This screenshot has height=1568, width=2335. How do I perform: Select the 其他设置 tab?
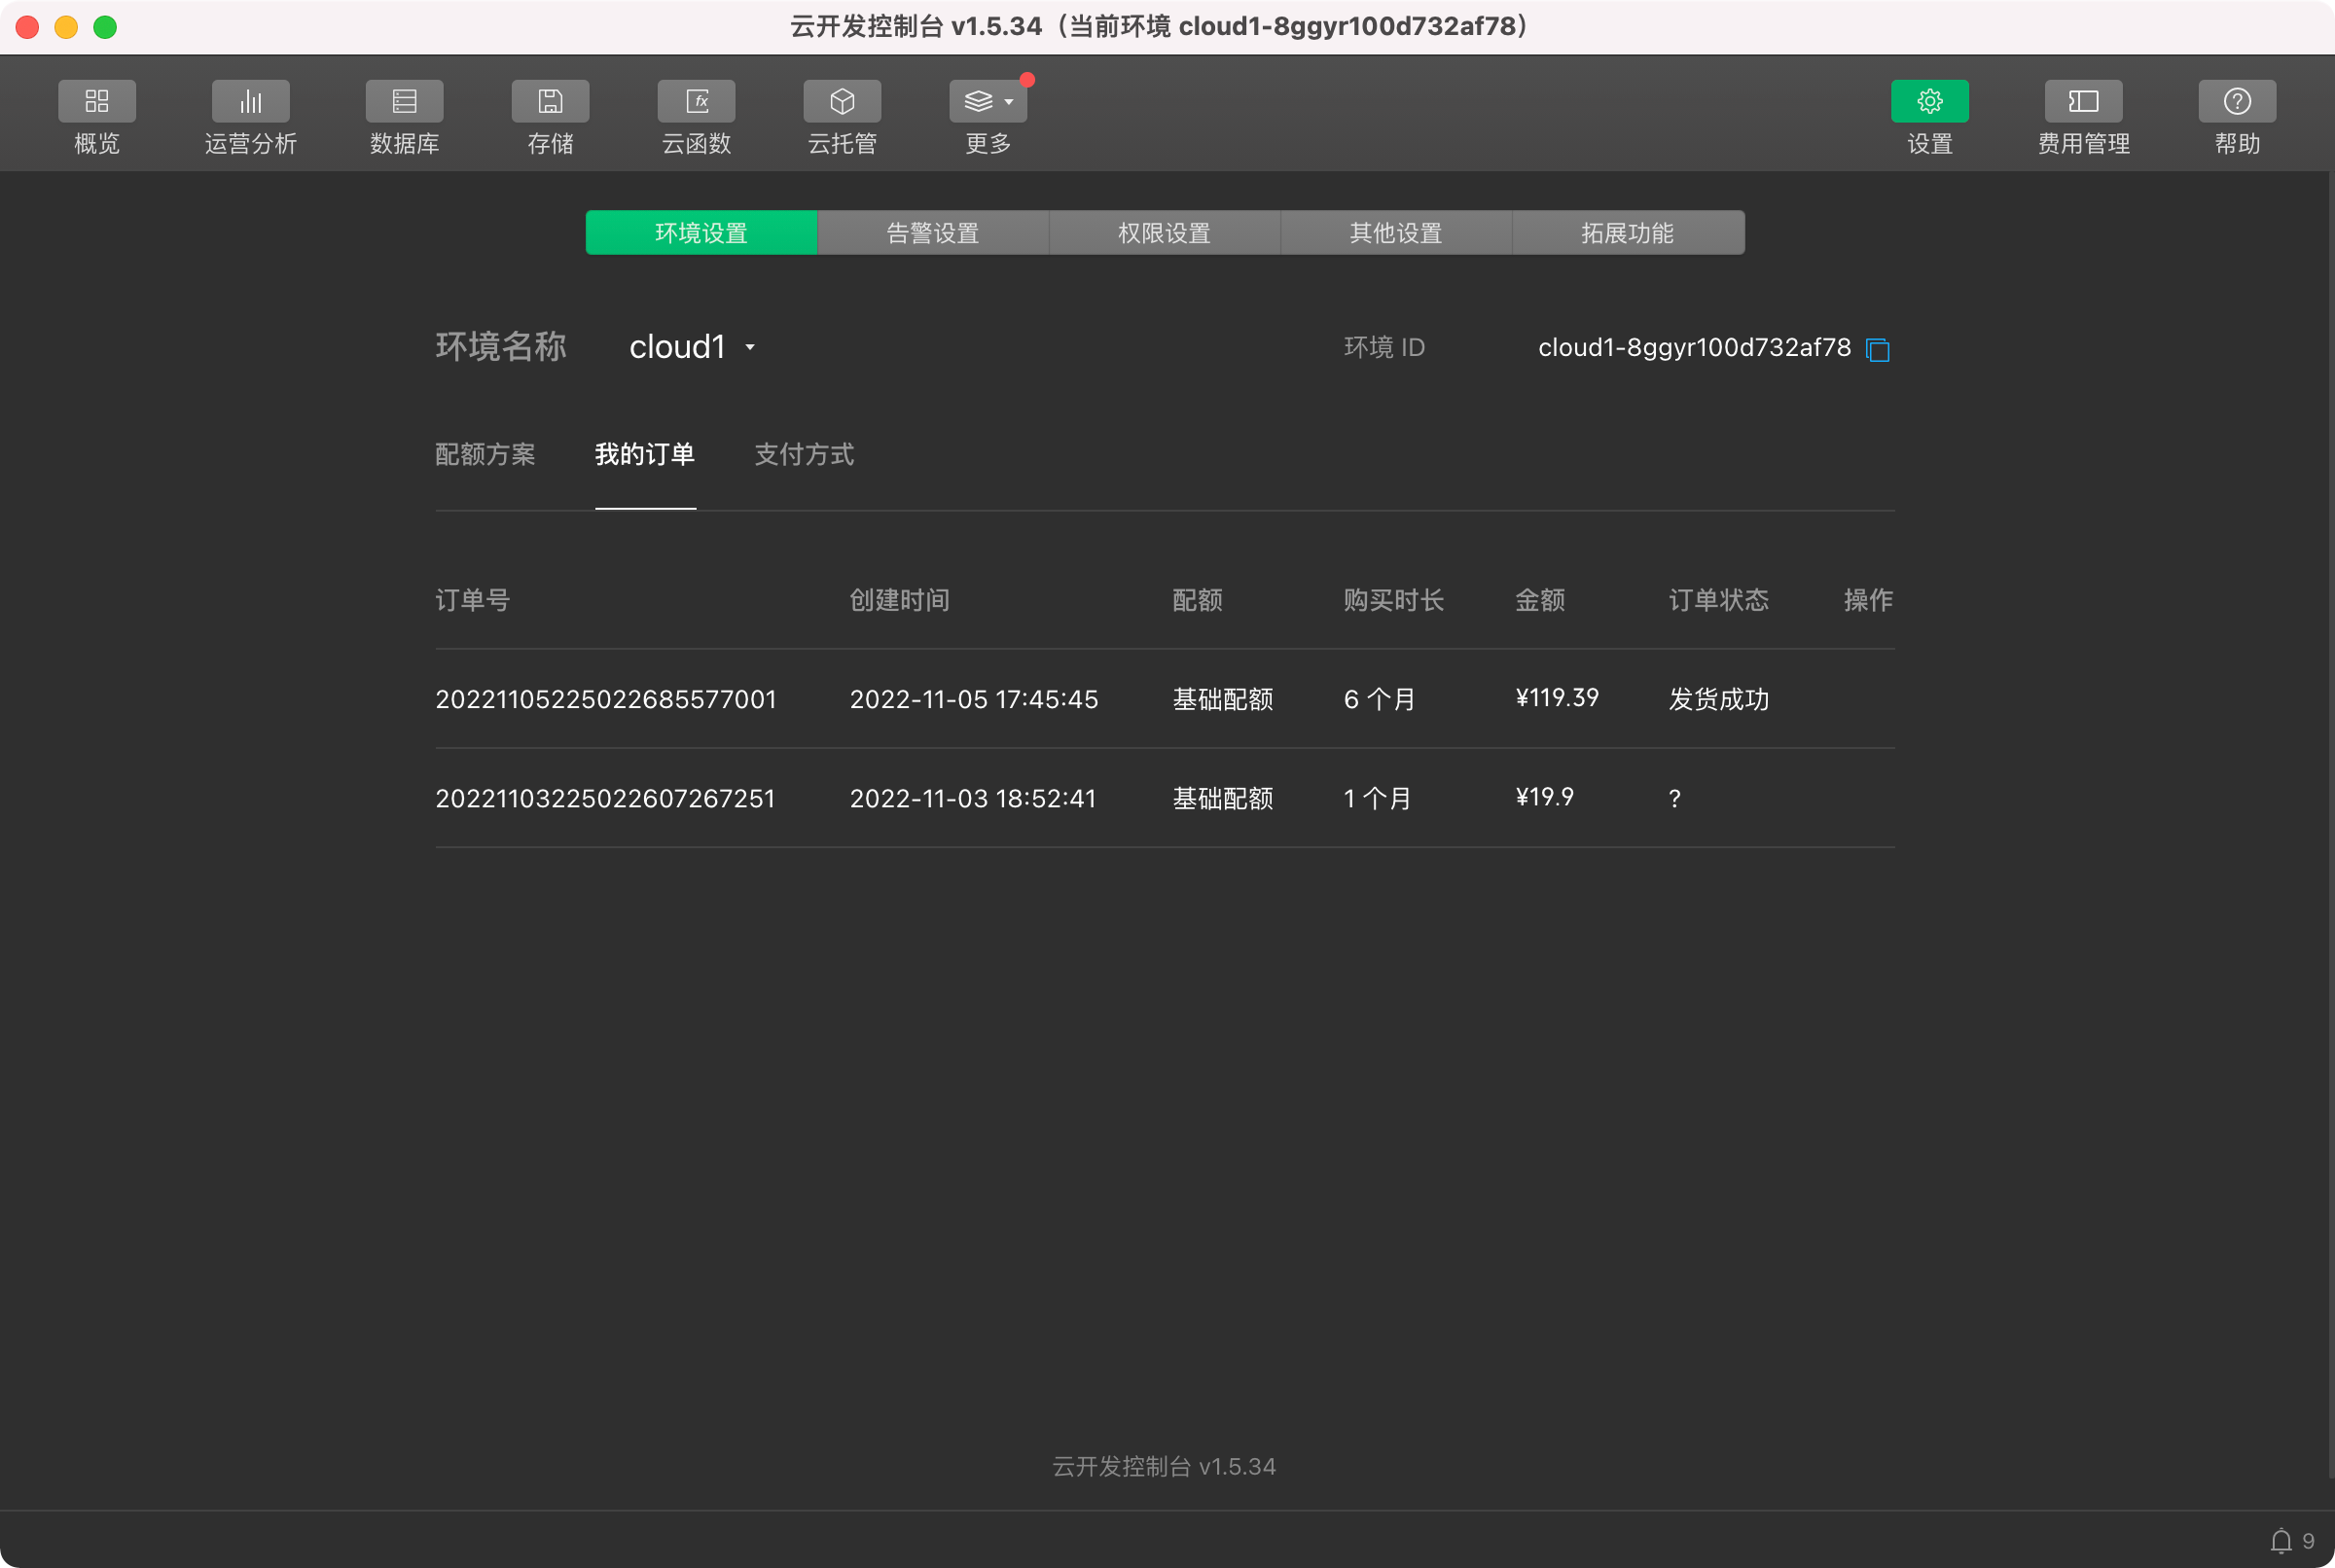click(x=1395, y=233)
